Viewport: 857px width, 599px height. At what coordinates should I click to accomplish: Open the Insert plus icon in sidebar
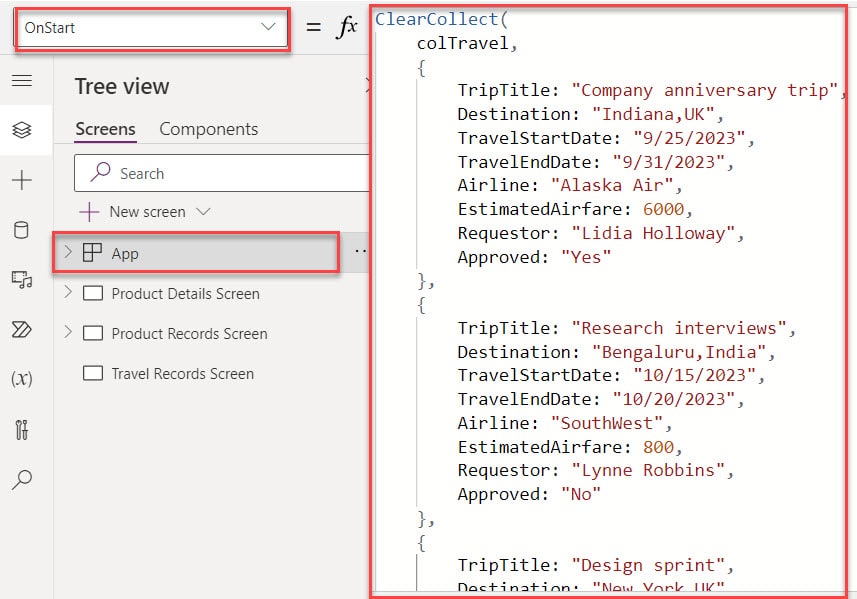(x=22, y=180)
